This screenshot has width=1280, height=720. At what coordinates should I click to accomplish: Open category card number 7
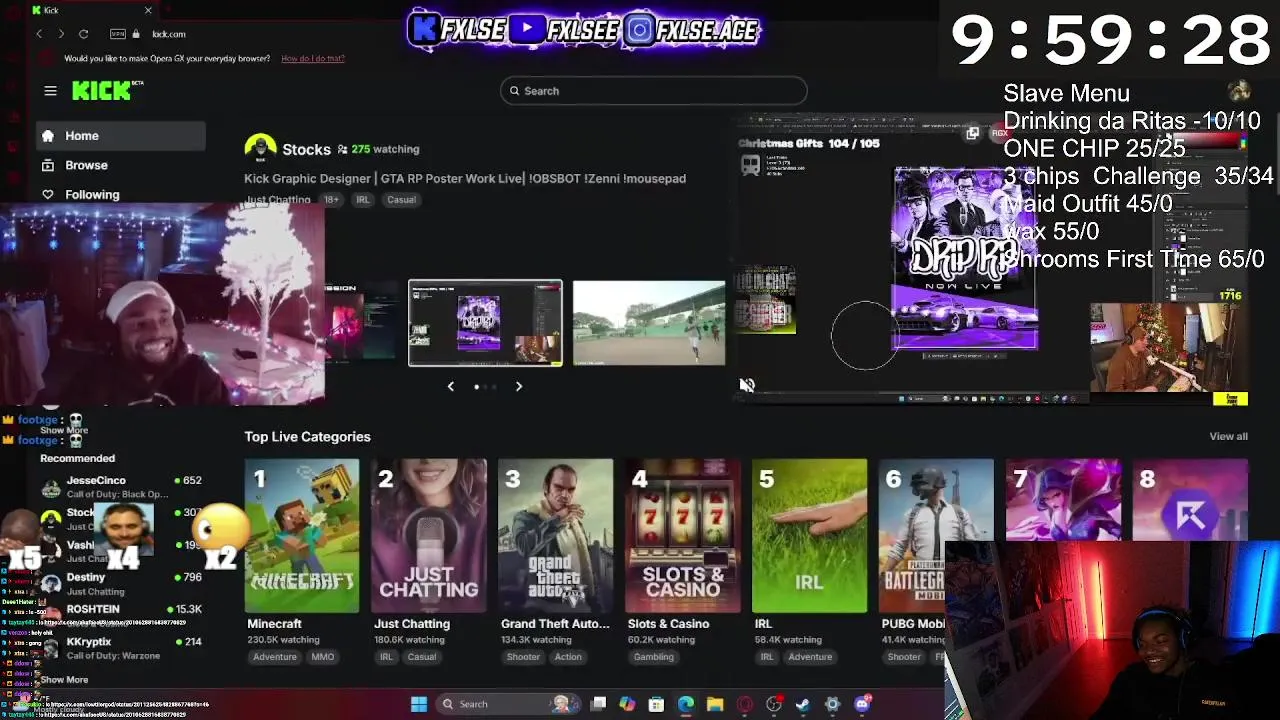pyautogui.click(x=1063, y=500)
